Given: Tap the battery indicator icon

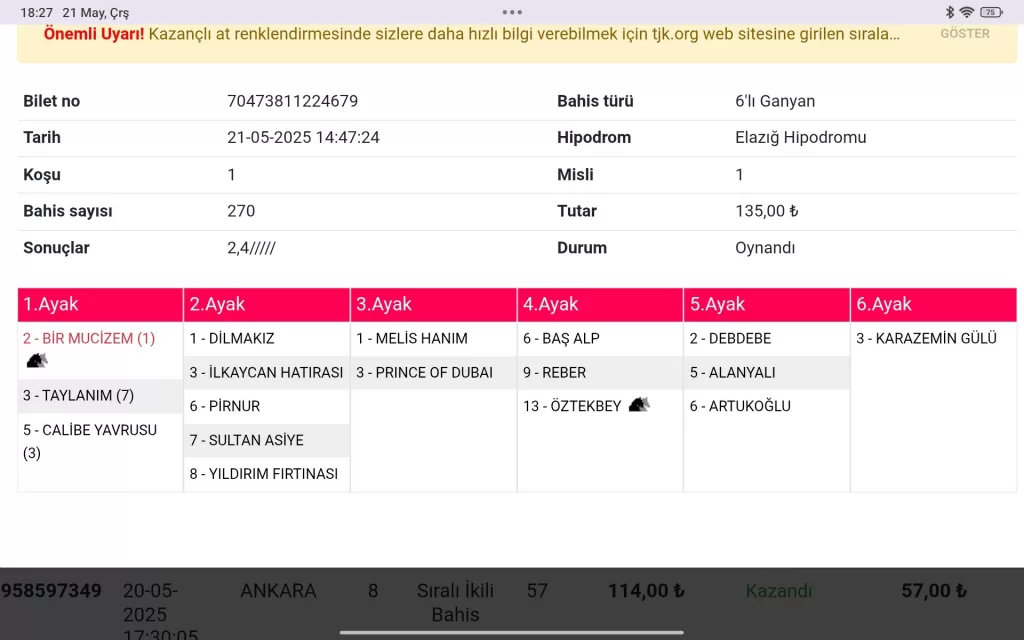Looking at the screenshot, I should (990, 12).
